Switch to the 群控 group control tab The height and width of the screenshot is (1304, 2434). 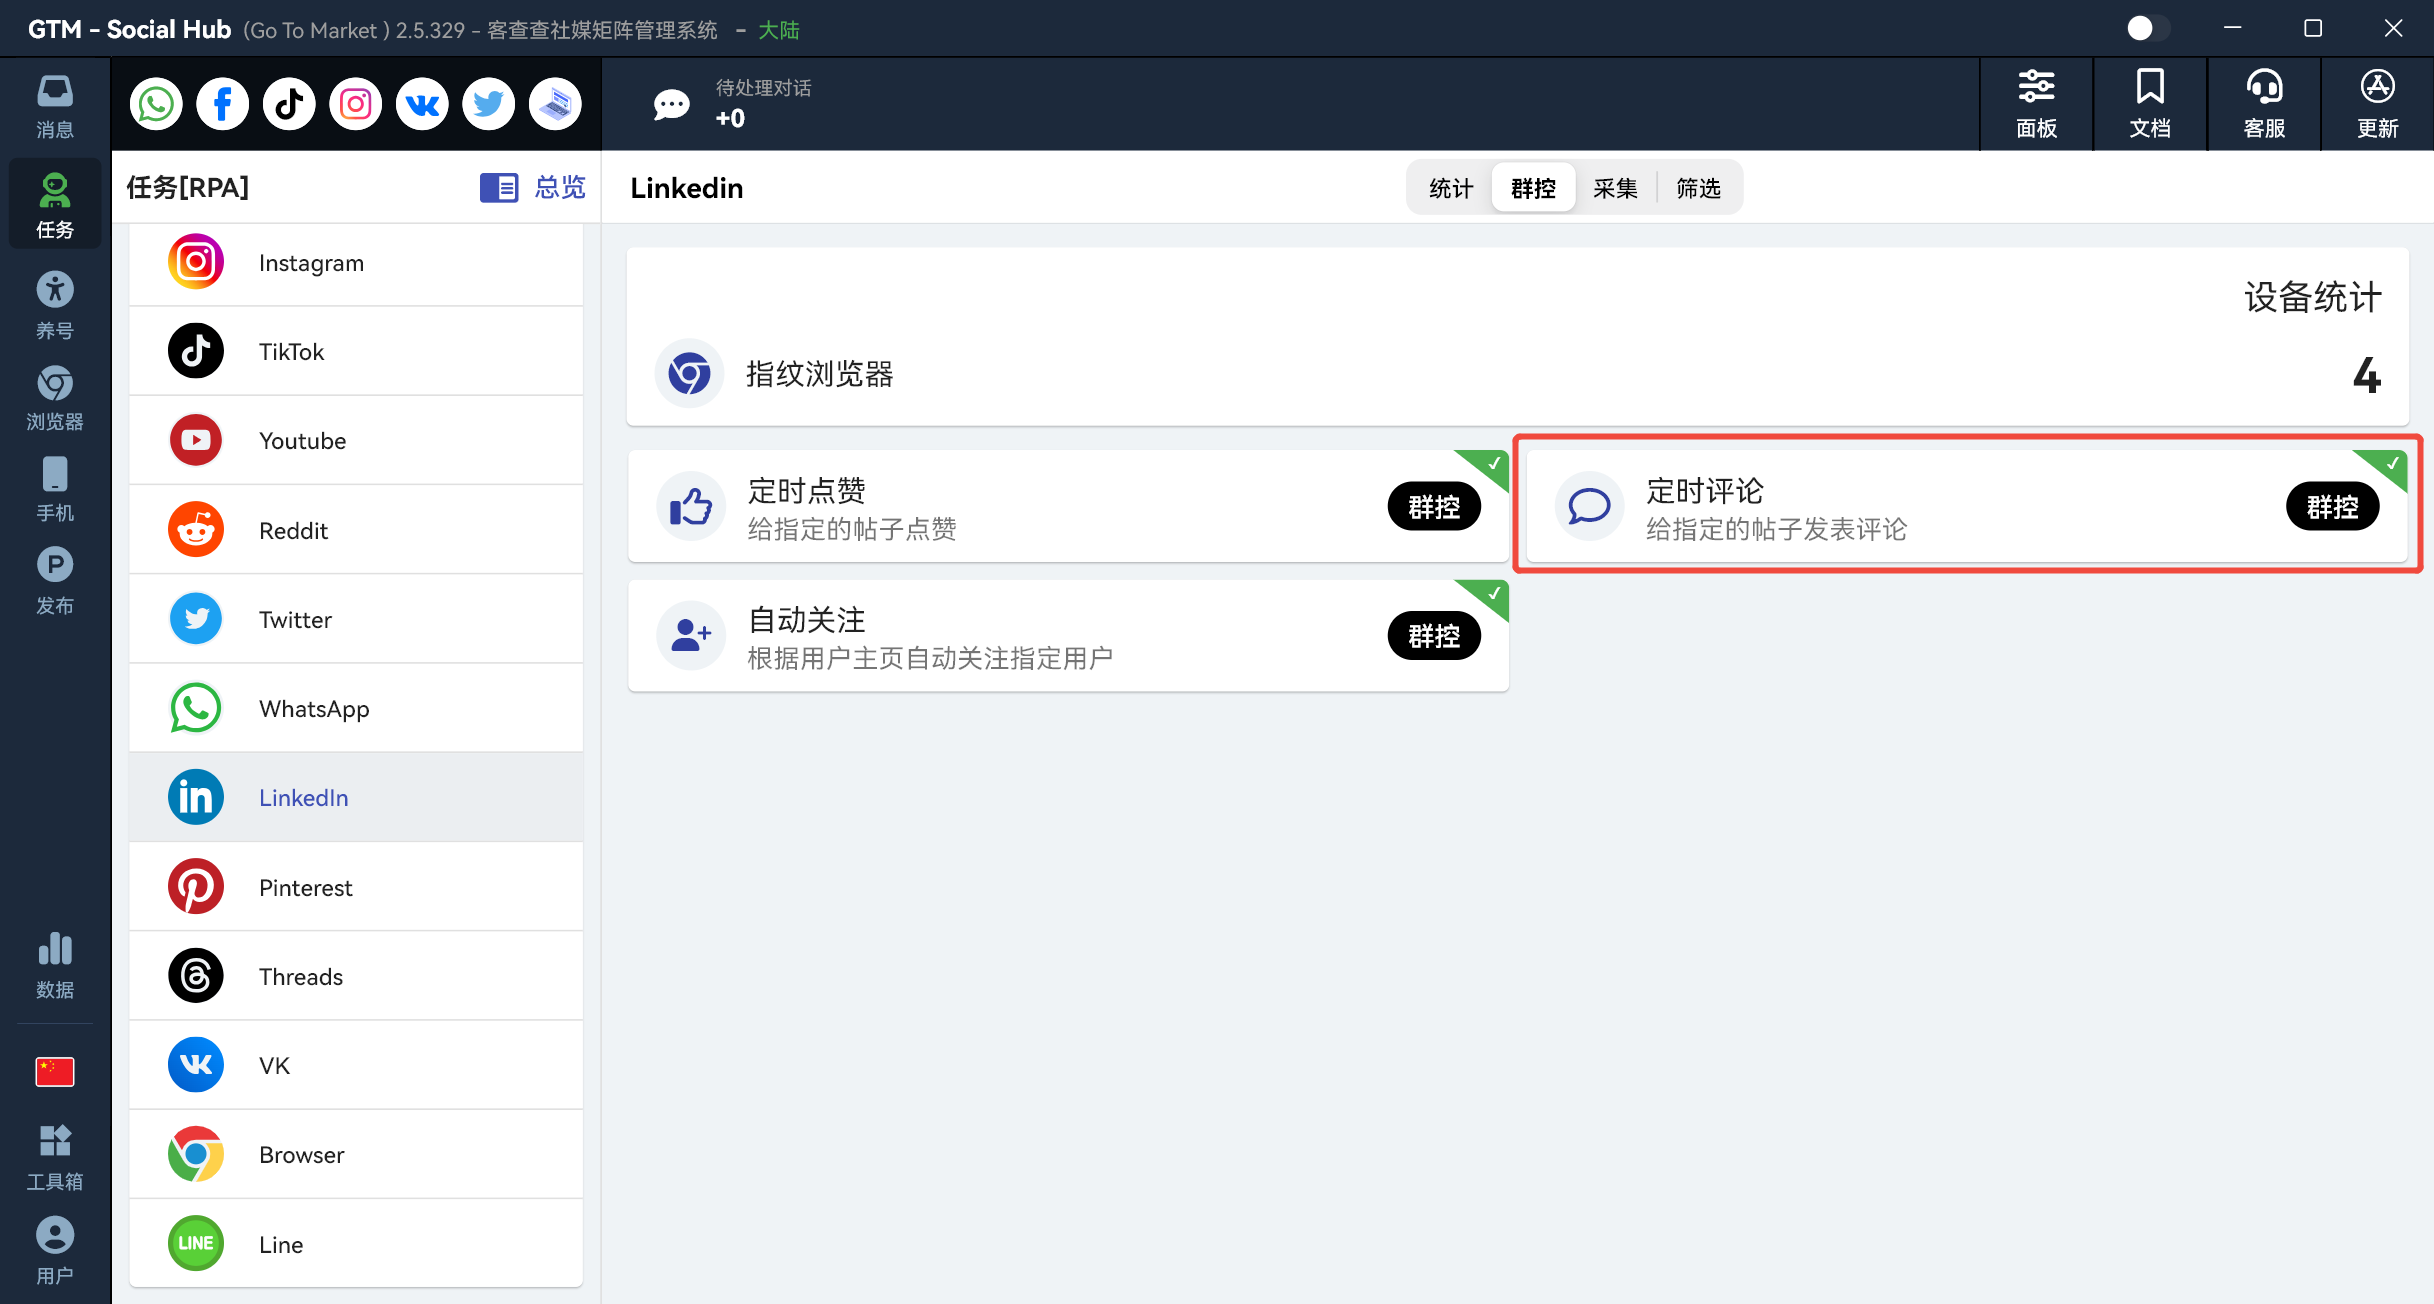(1533, 188)
